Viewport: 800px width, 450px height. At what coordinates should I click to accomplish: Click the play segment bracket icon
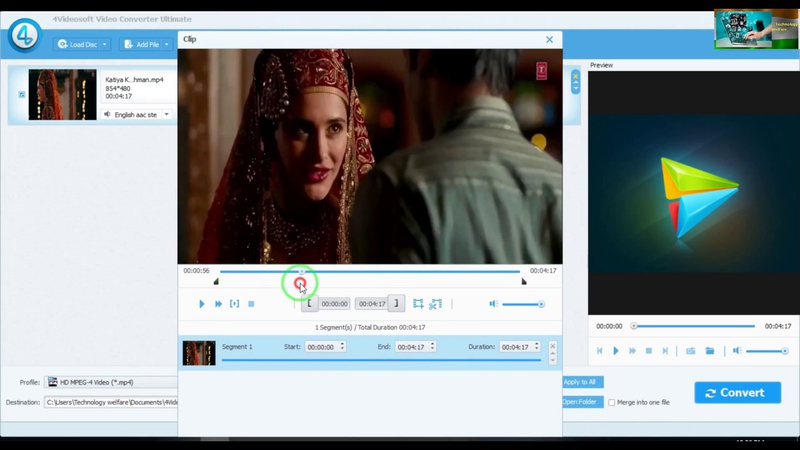point(235,304)
